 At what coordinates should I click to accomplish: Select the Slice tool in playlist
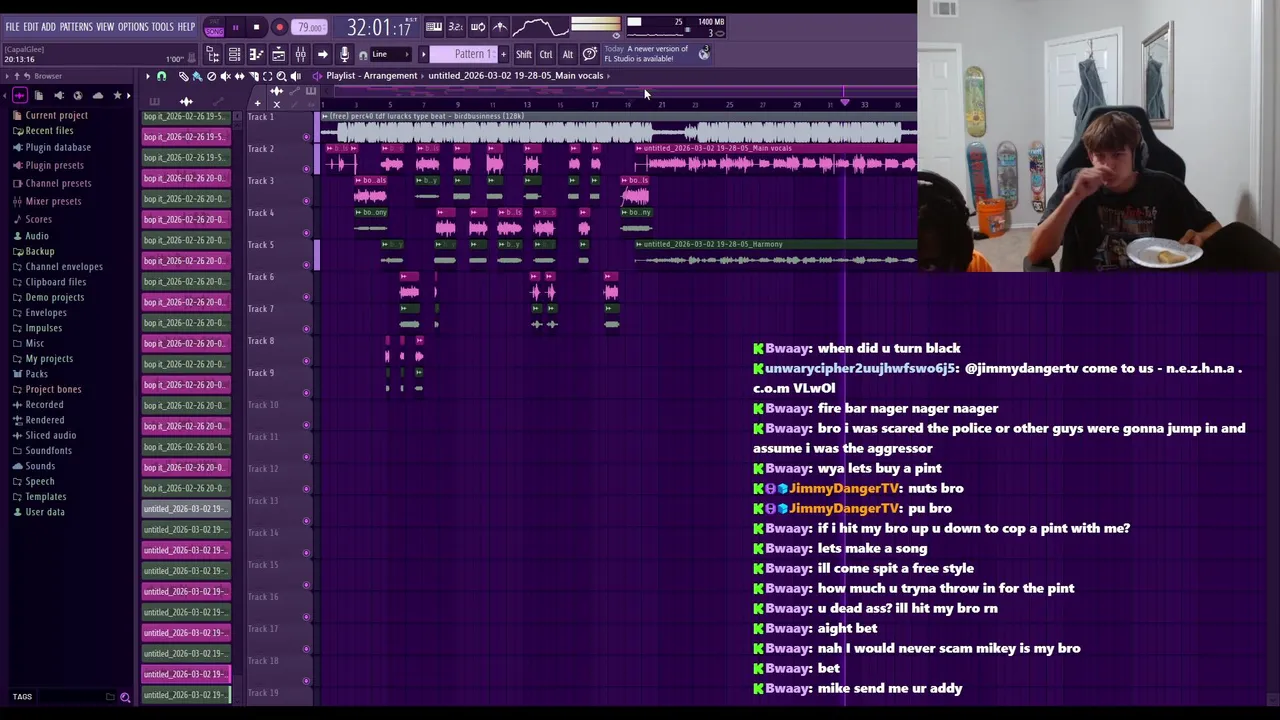click(x=253, y=76)
